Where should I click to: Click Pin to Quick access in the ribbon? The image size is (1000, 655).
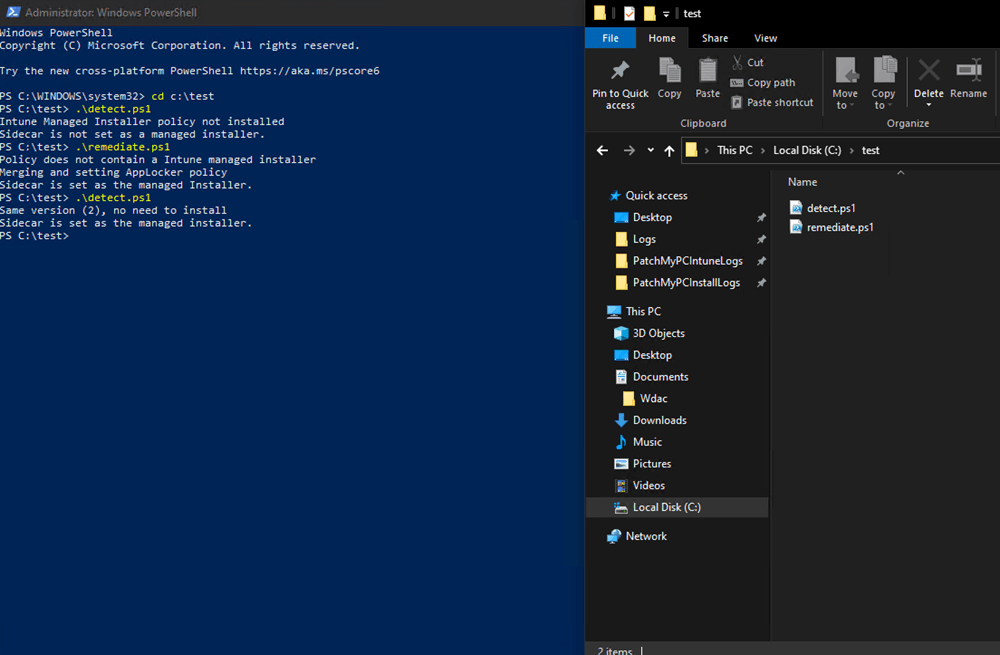tap(620, 84)
